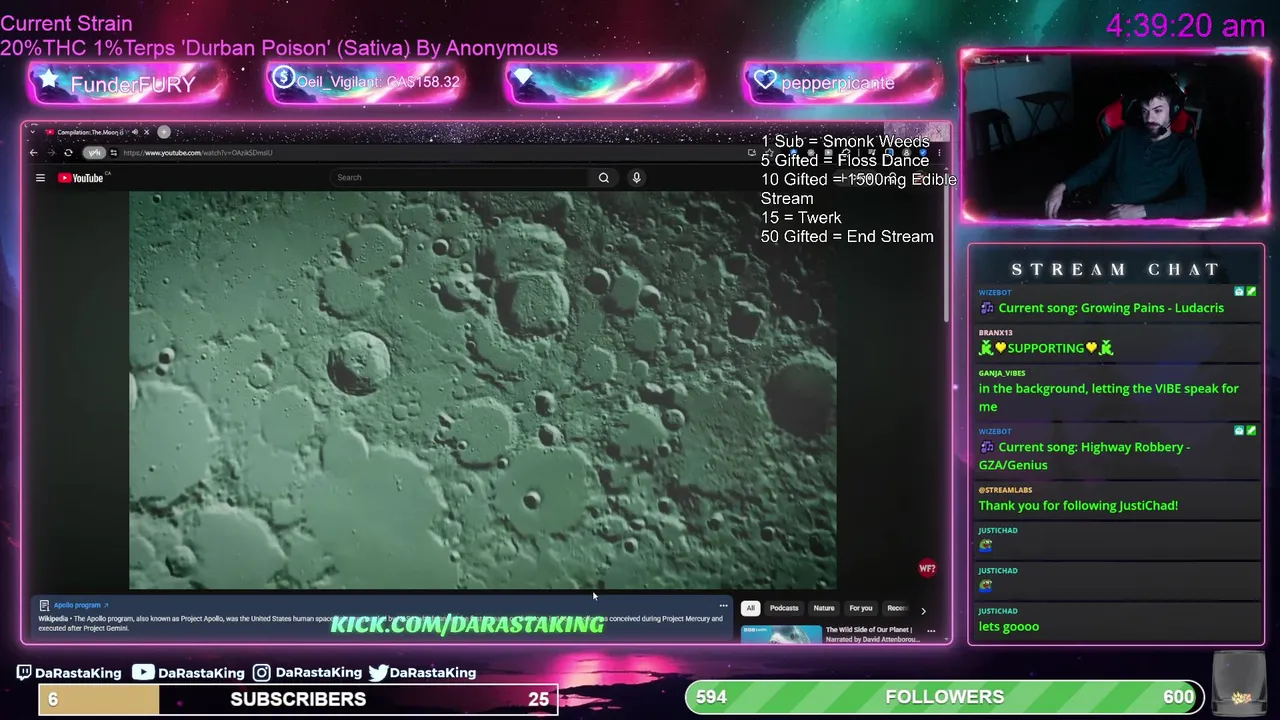The width and height of the screenshot is (1280, 720).
Task: Go forward with the browser forward arrow
Action: pos(50,153)
